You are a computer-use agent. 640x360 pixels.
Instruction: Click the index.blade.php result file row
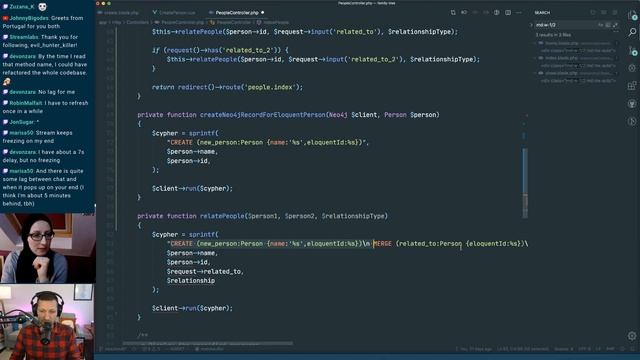coord(576,58)
